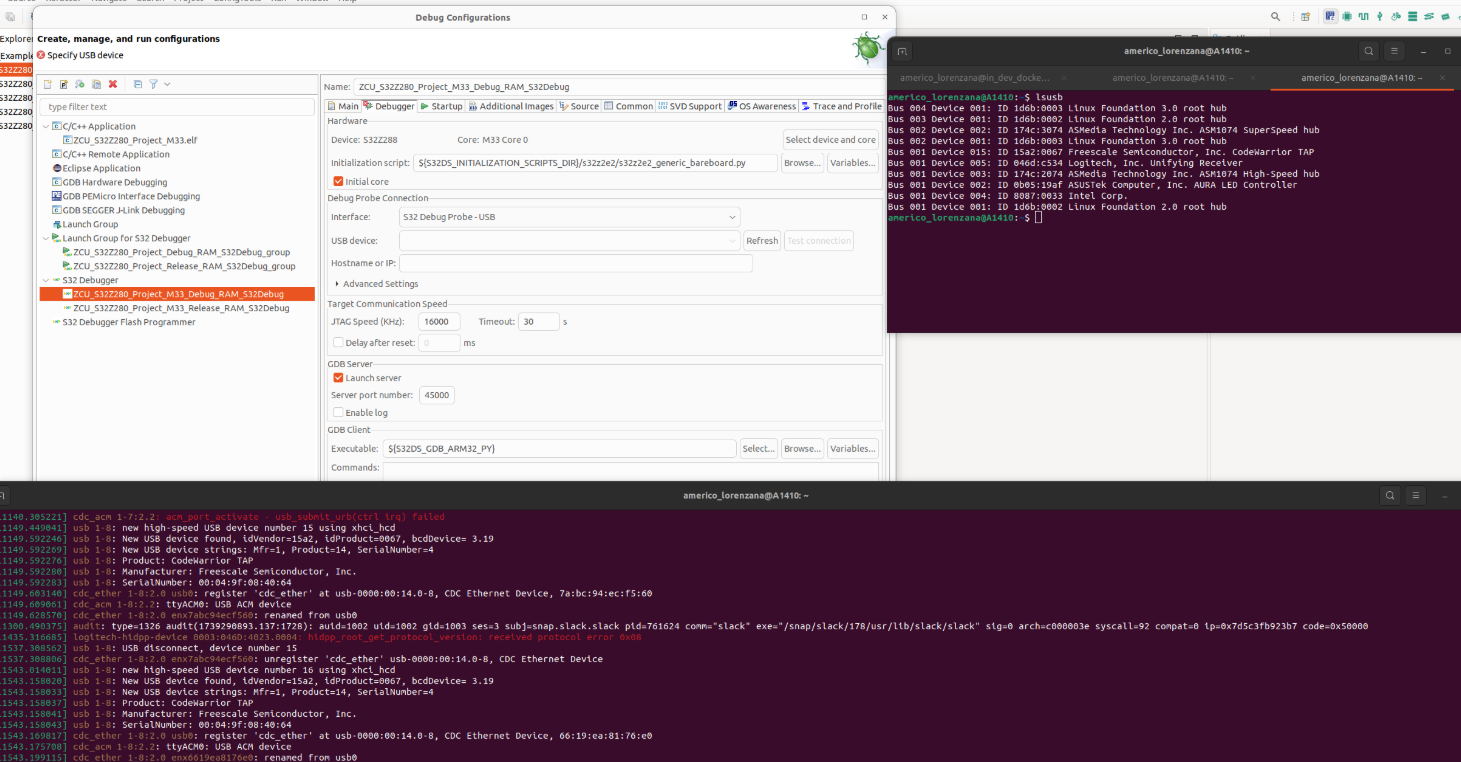Open the terminal hamburger menu
Screen dimensions: 1461x762
(x=1396, y=50)
